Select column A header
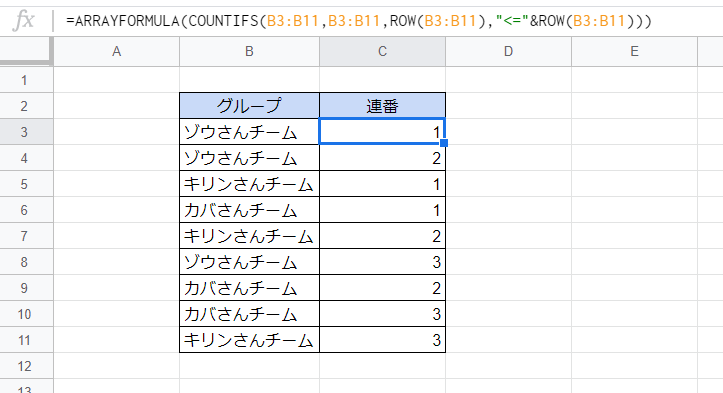This screenshot has width=723, height=393. point(117,51)
